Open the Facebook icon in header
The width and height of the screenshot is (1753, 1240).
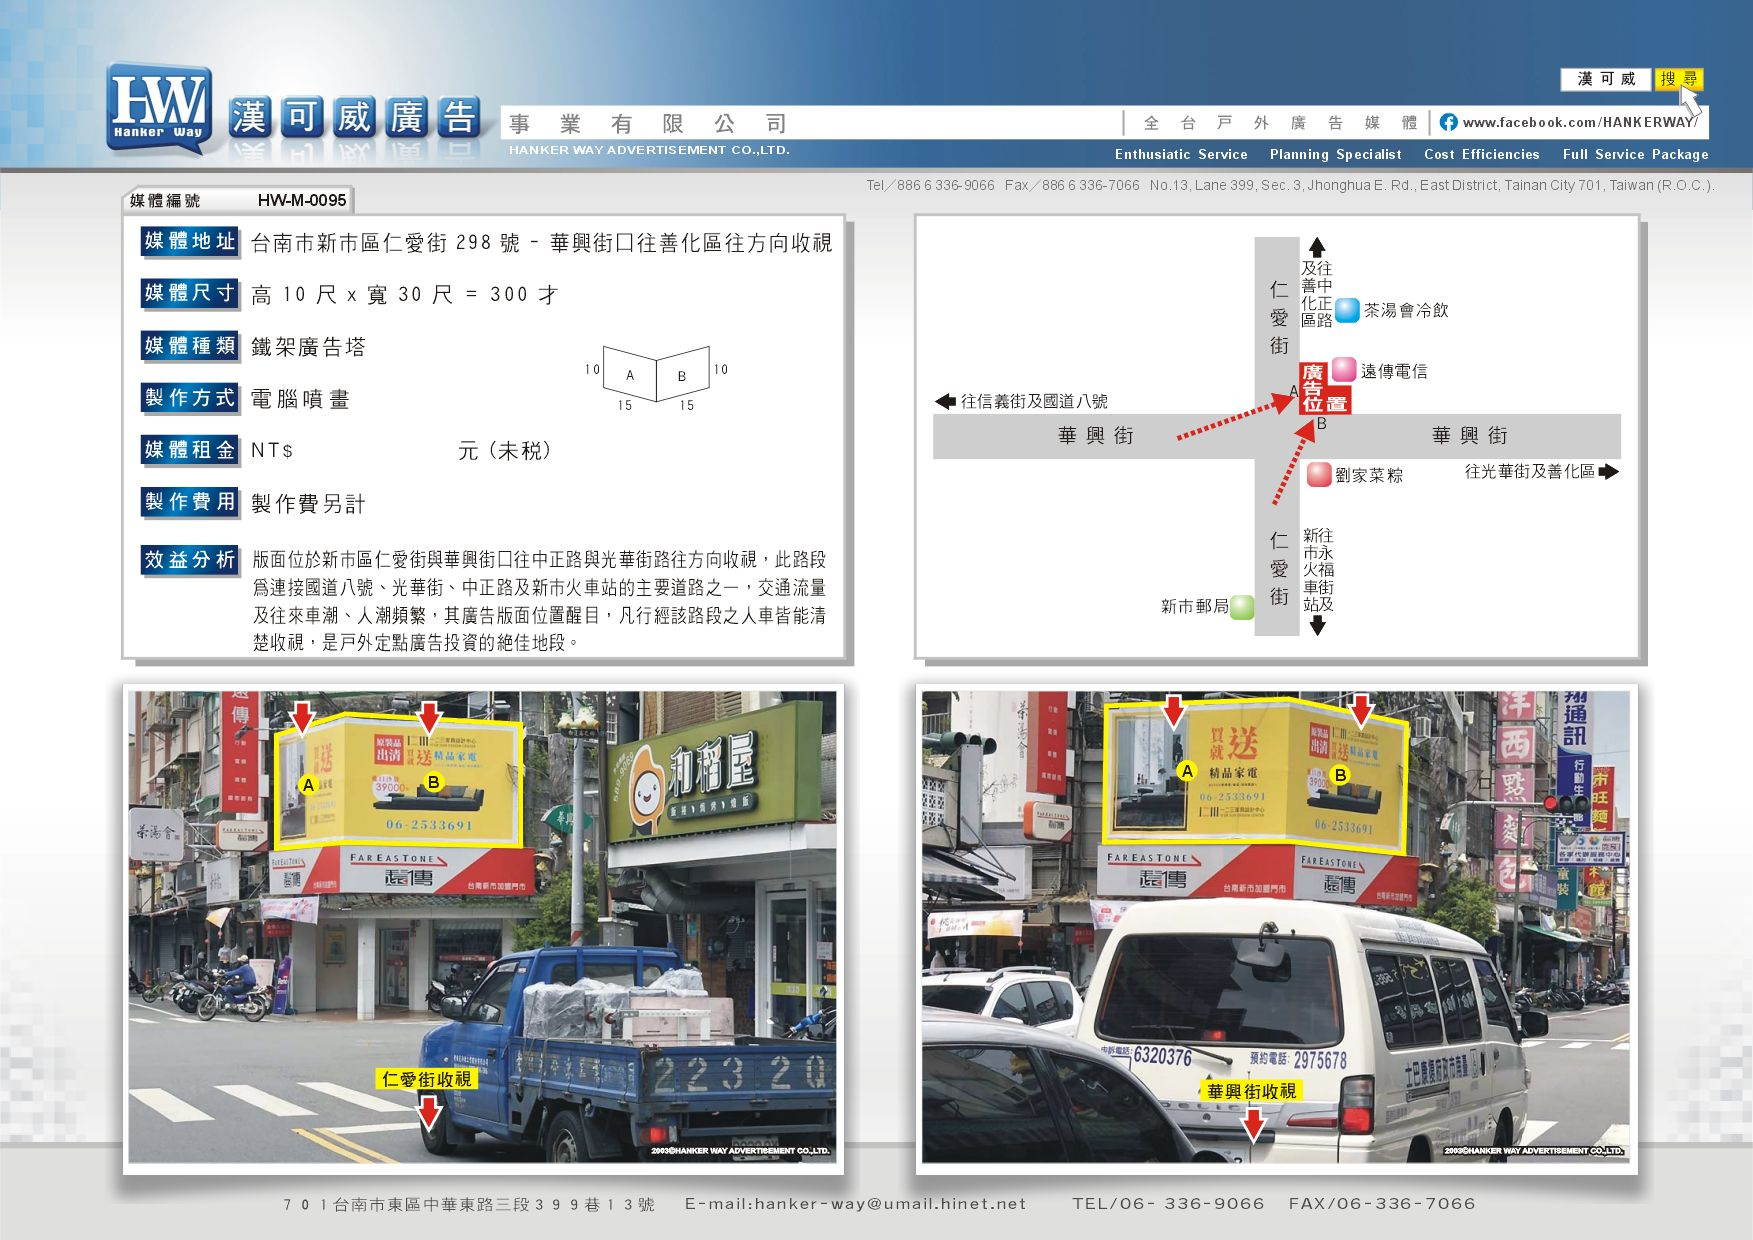pos(1448,122)
